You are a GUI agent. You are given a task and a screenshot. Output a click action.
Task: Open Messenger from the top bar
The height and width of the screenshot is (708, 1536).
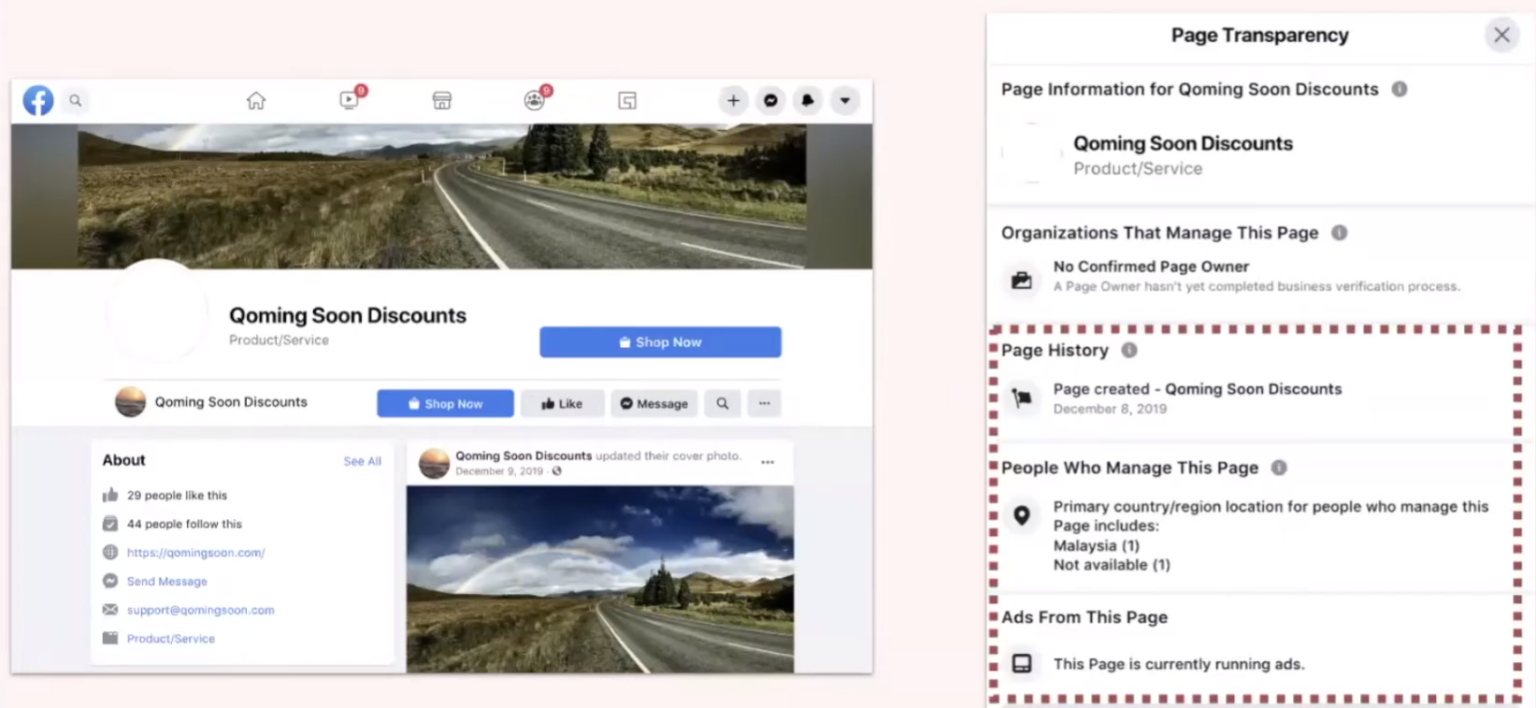(771, 100)
